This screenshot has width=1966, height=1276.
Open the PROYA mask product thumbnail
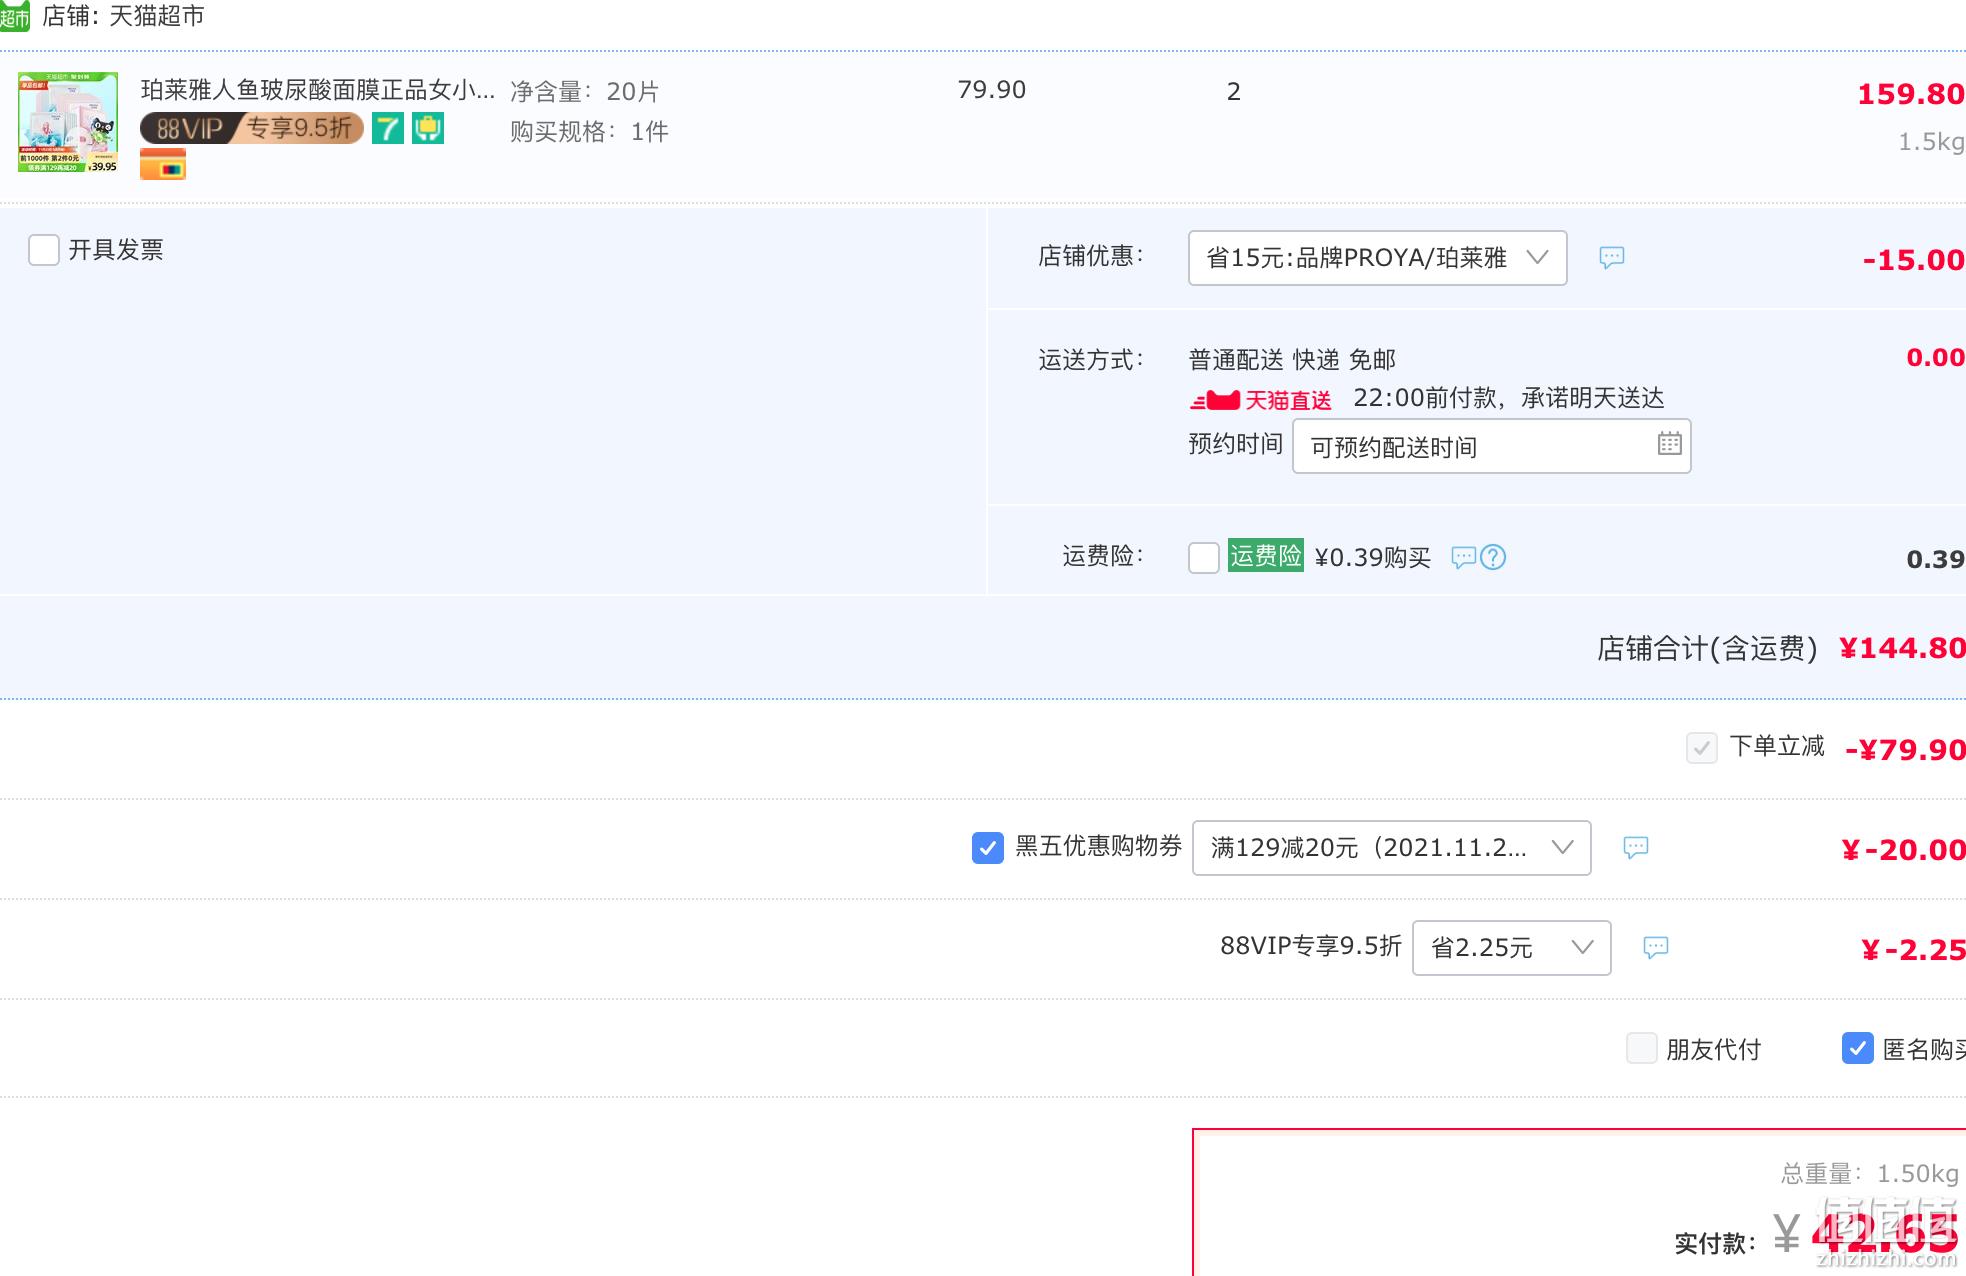click(x=68, y=122)
